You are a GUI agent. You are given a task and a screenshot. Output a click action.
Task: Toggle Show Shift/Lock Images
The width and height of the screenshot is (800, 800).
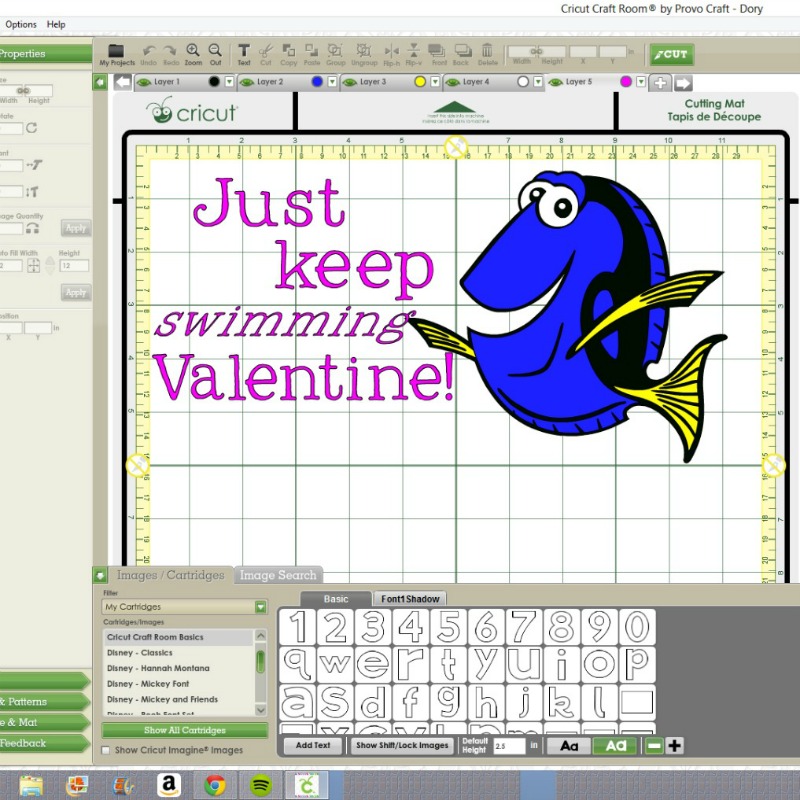(x=402, y=745)
